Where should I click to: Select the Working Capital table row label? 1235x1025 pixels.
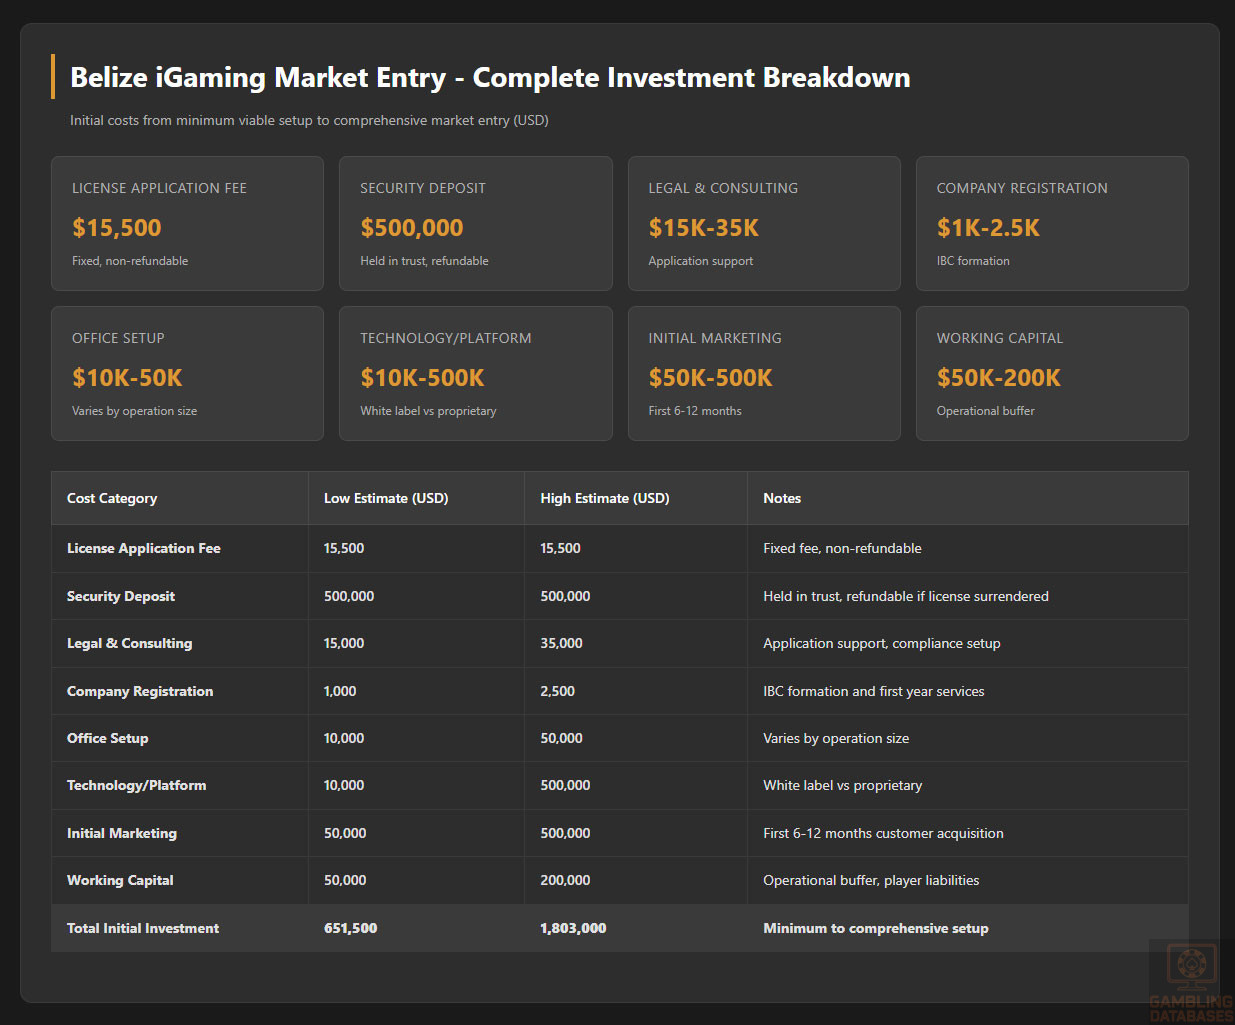(120, 880)
